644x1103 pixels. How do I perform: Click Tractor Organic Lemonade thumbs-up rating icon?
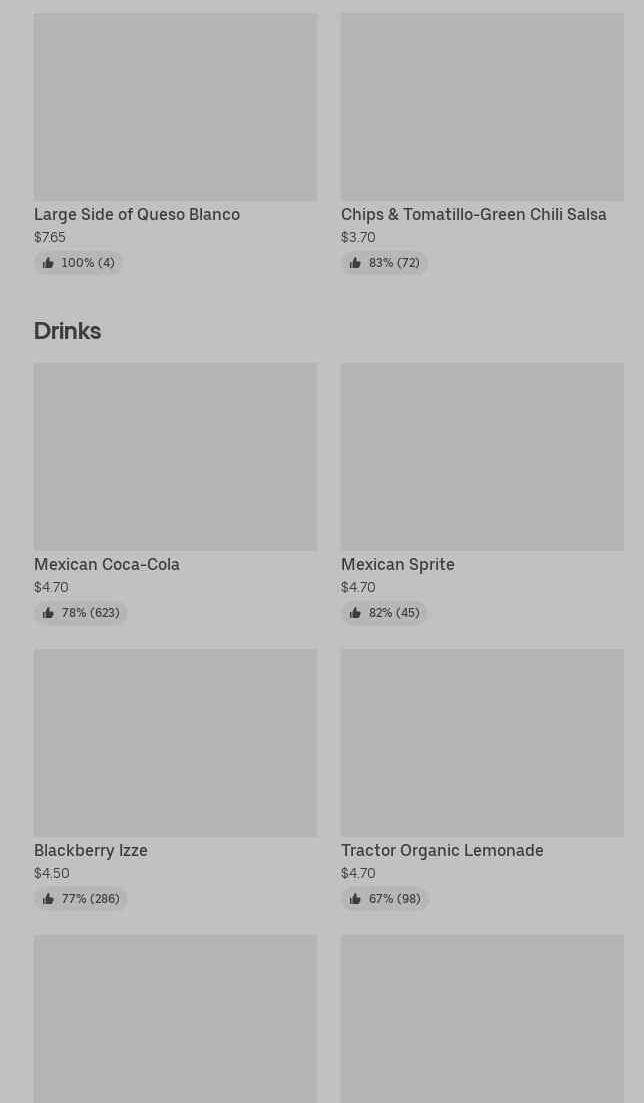coord(355,899)
